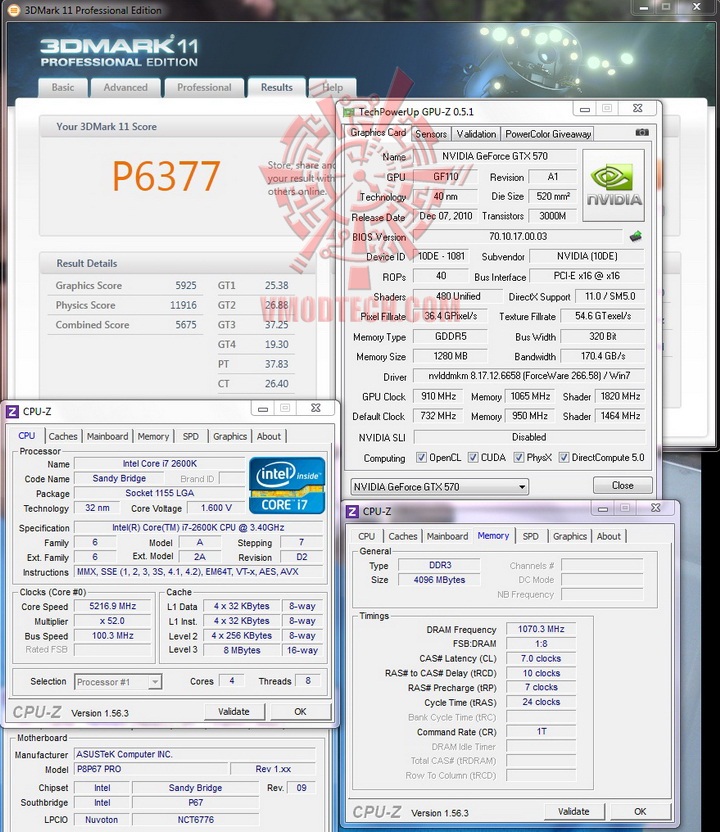
Task: Click the Core Voltage value 1.600 V
Action: click(216, 508)
